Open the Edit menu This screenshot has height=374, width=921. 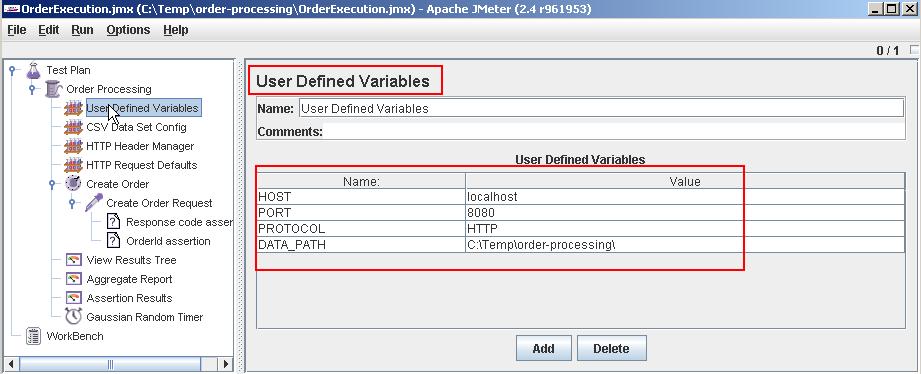point(49,30)
